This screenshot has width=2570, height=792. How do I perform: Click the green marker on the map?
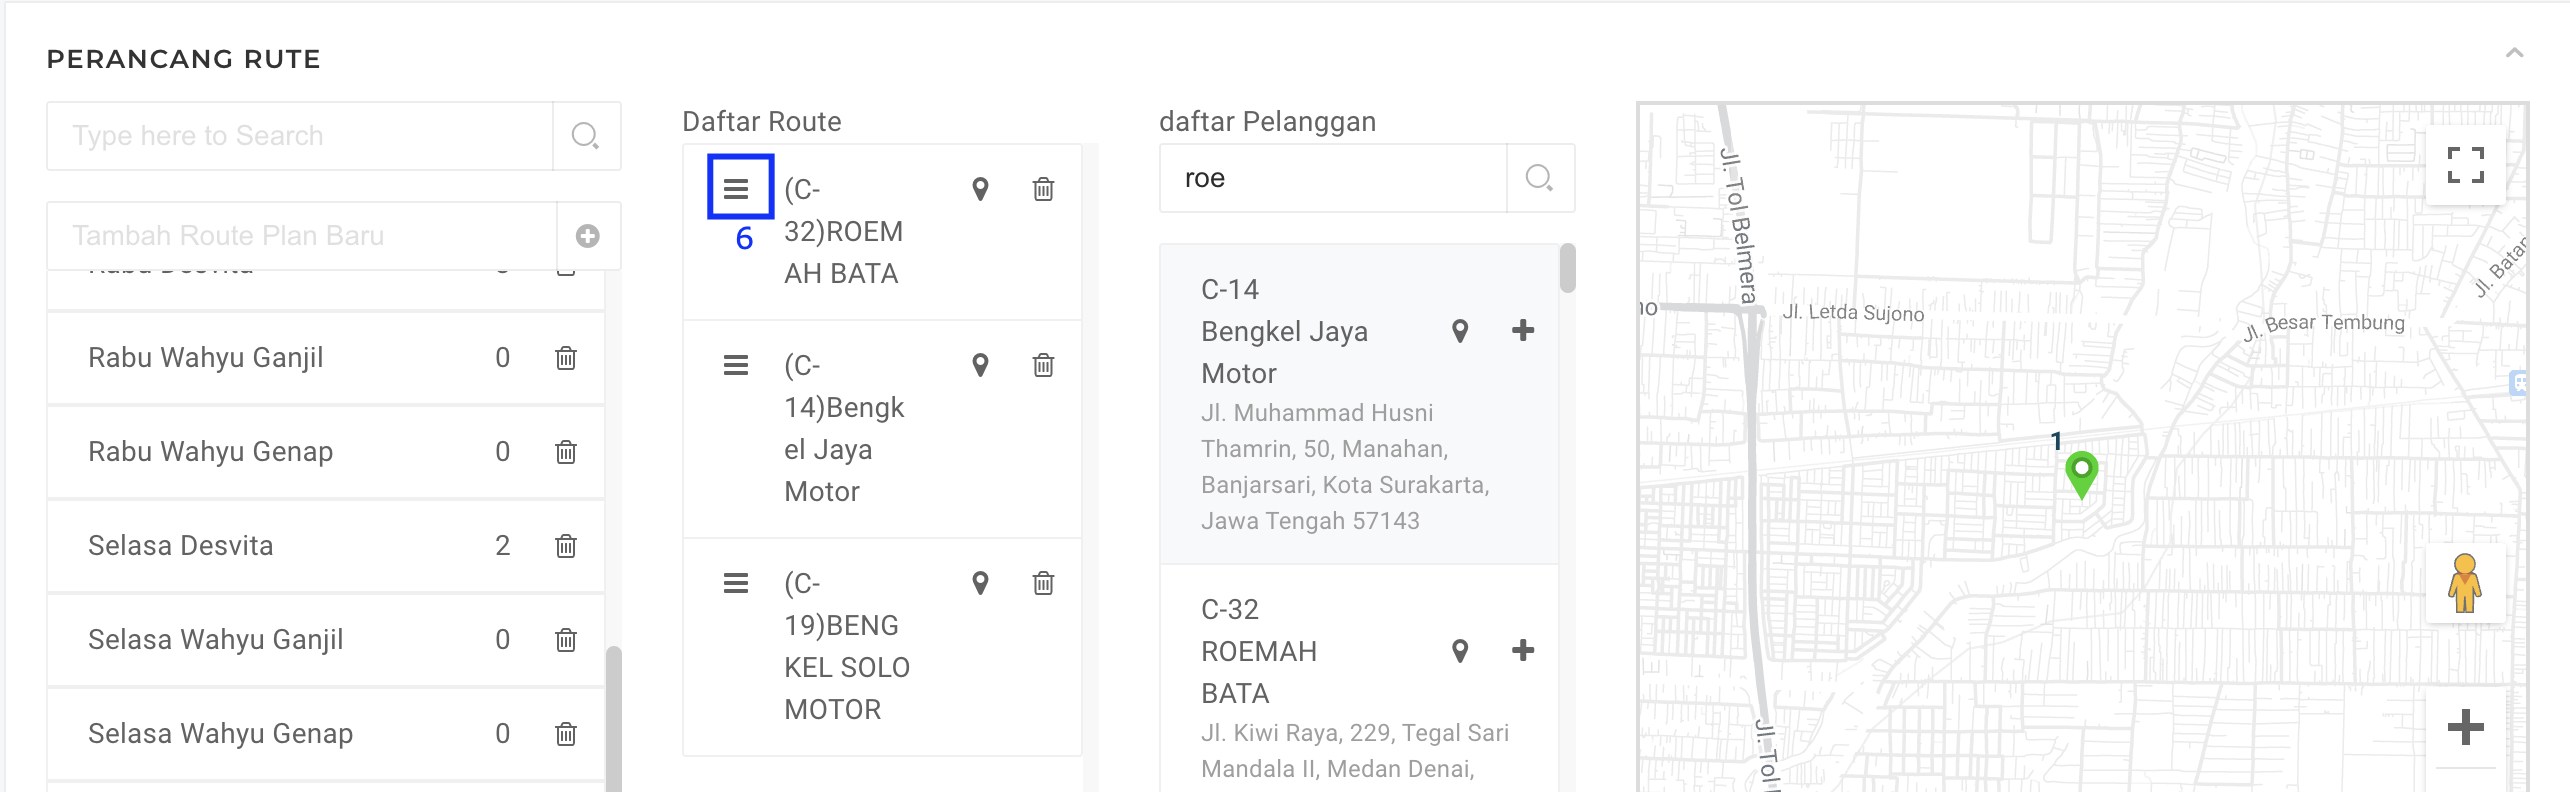tap(2082, 473)
